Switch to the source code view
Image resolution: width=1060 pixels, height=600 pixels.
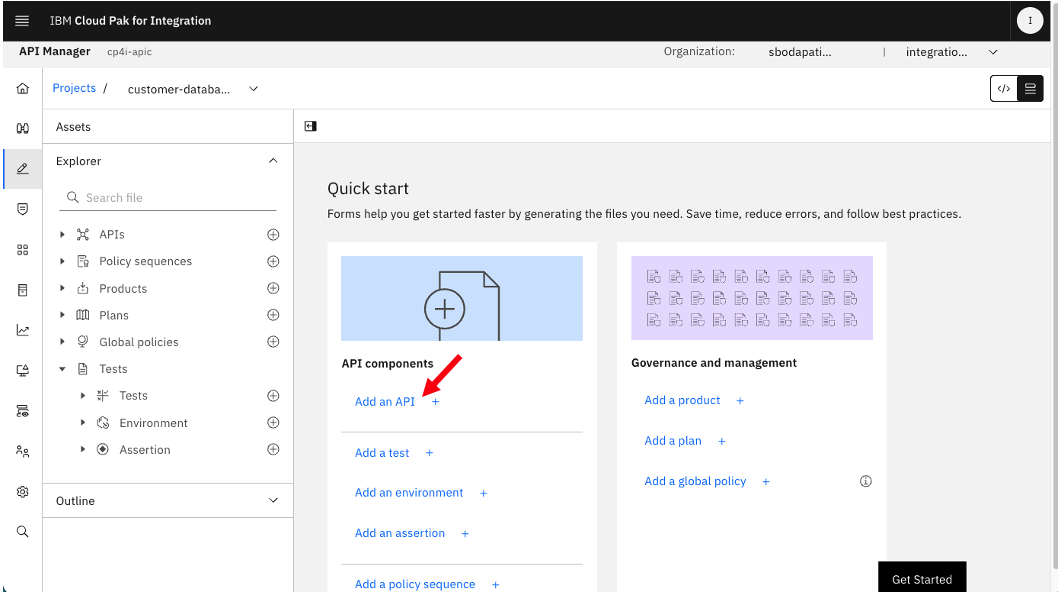pos(1004,89)
